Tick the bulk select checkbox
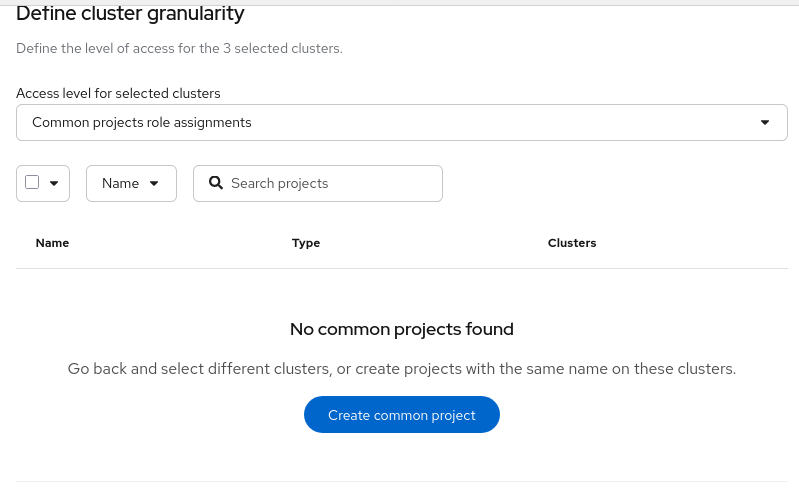The width and height of the screenshot is (799, 502). [x=32, y=183]
